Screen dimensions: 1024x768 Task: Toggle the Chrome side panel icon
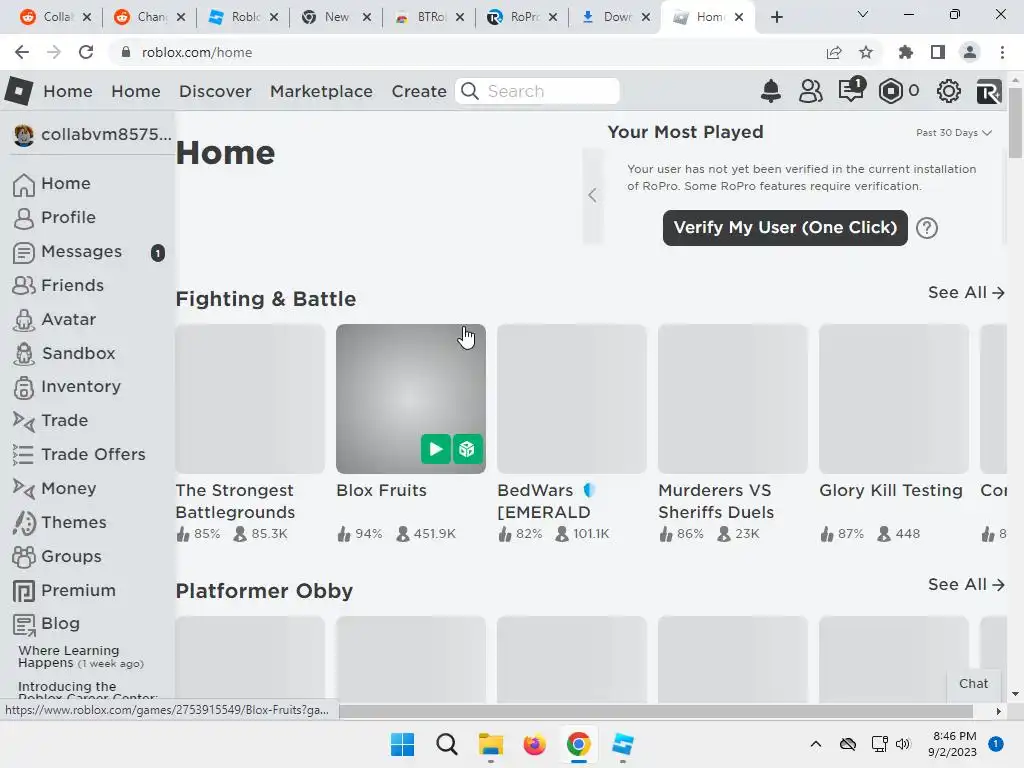[x=938, y=52]
